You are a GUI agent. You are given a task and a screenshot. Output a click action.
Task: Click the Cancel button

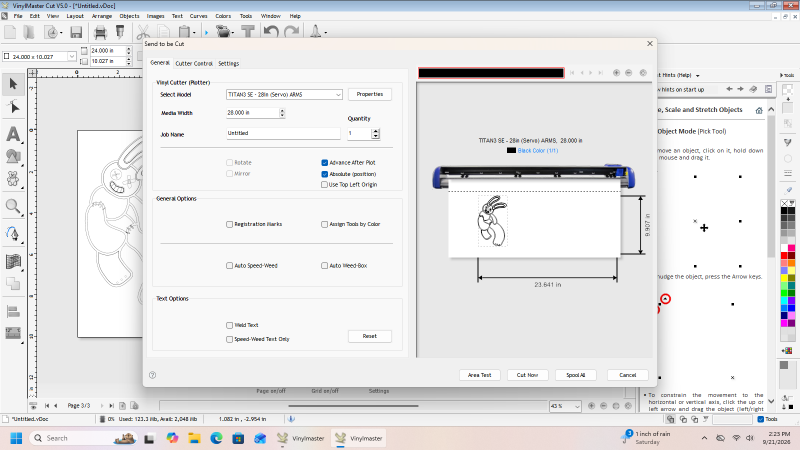point(628,375)
